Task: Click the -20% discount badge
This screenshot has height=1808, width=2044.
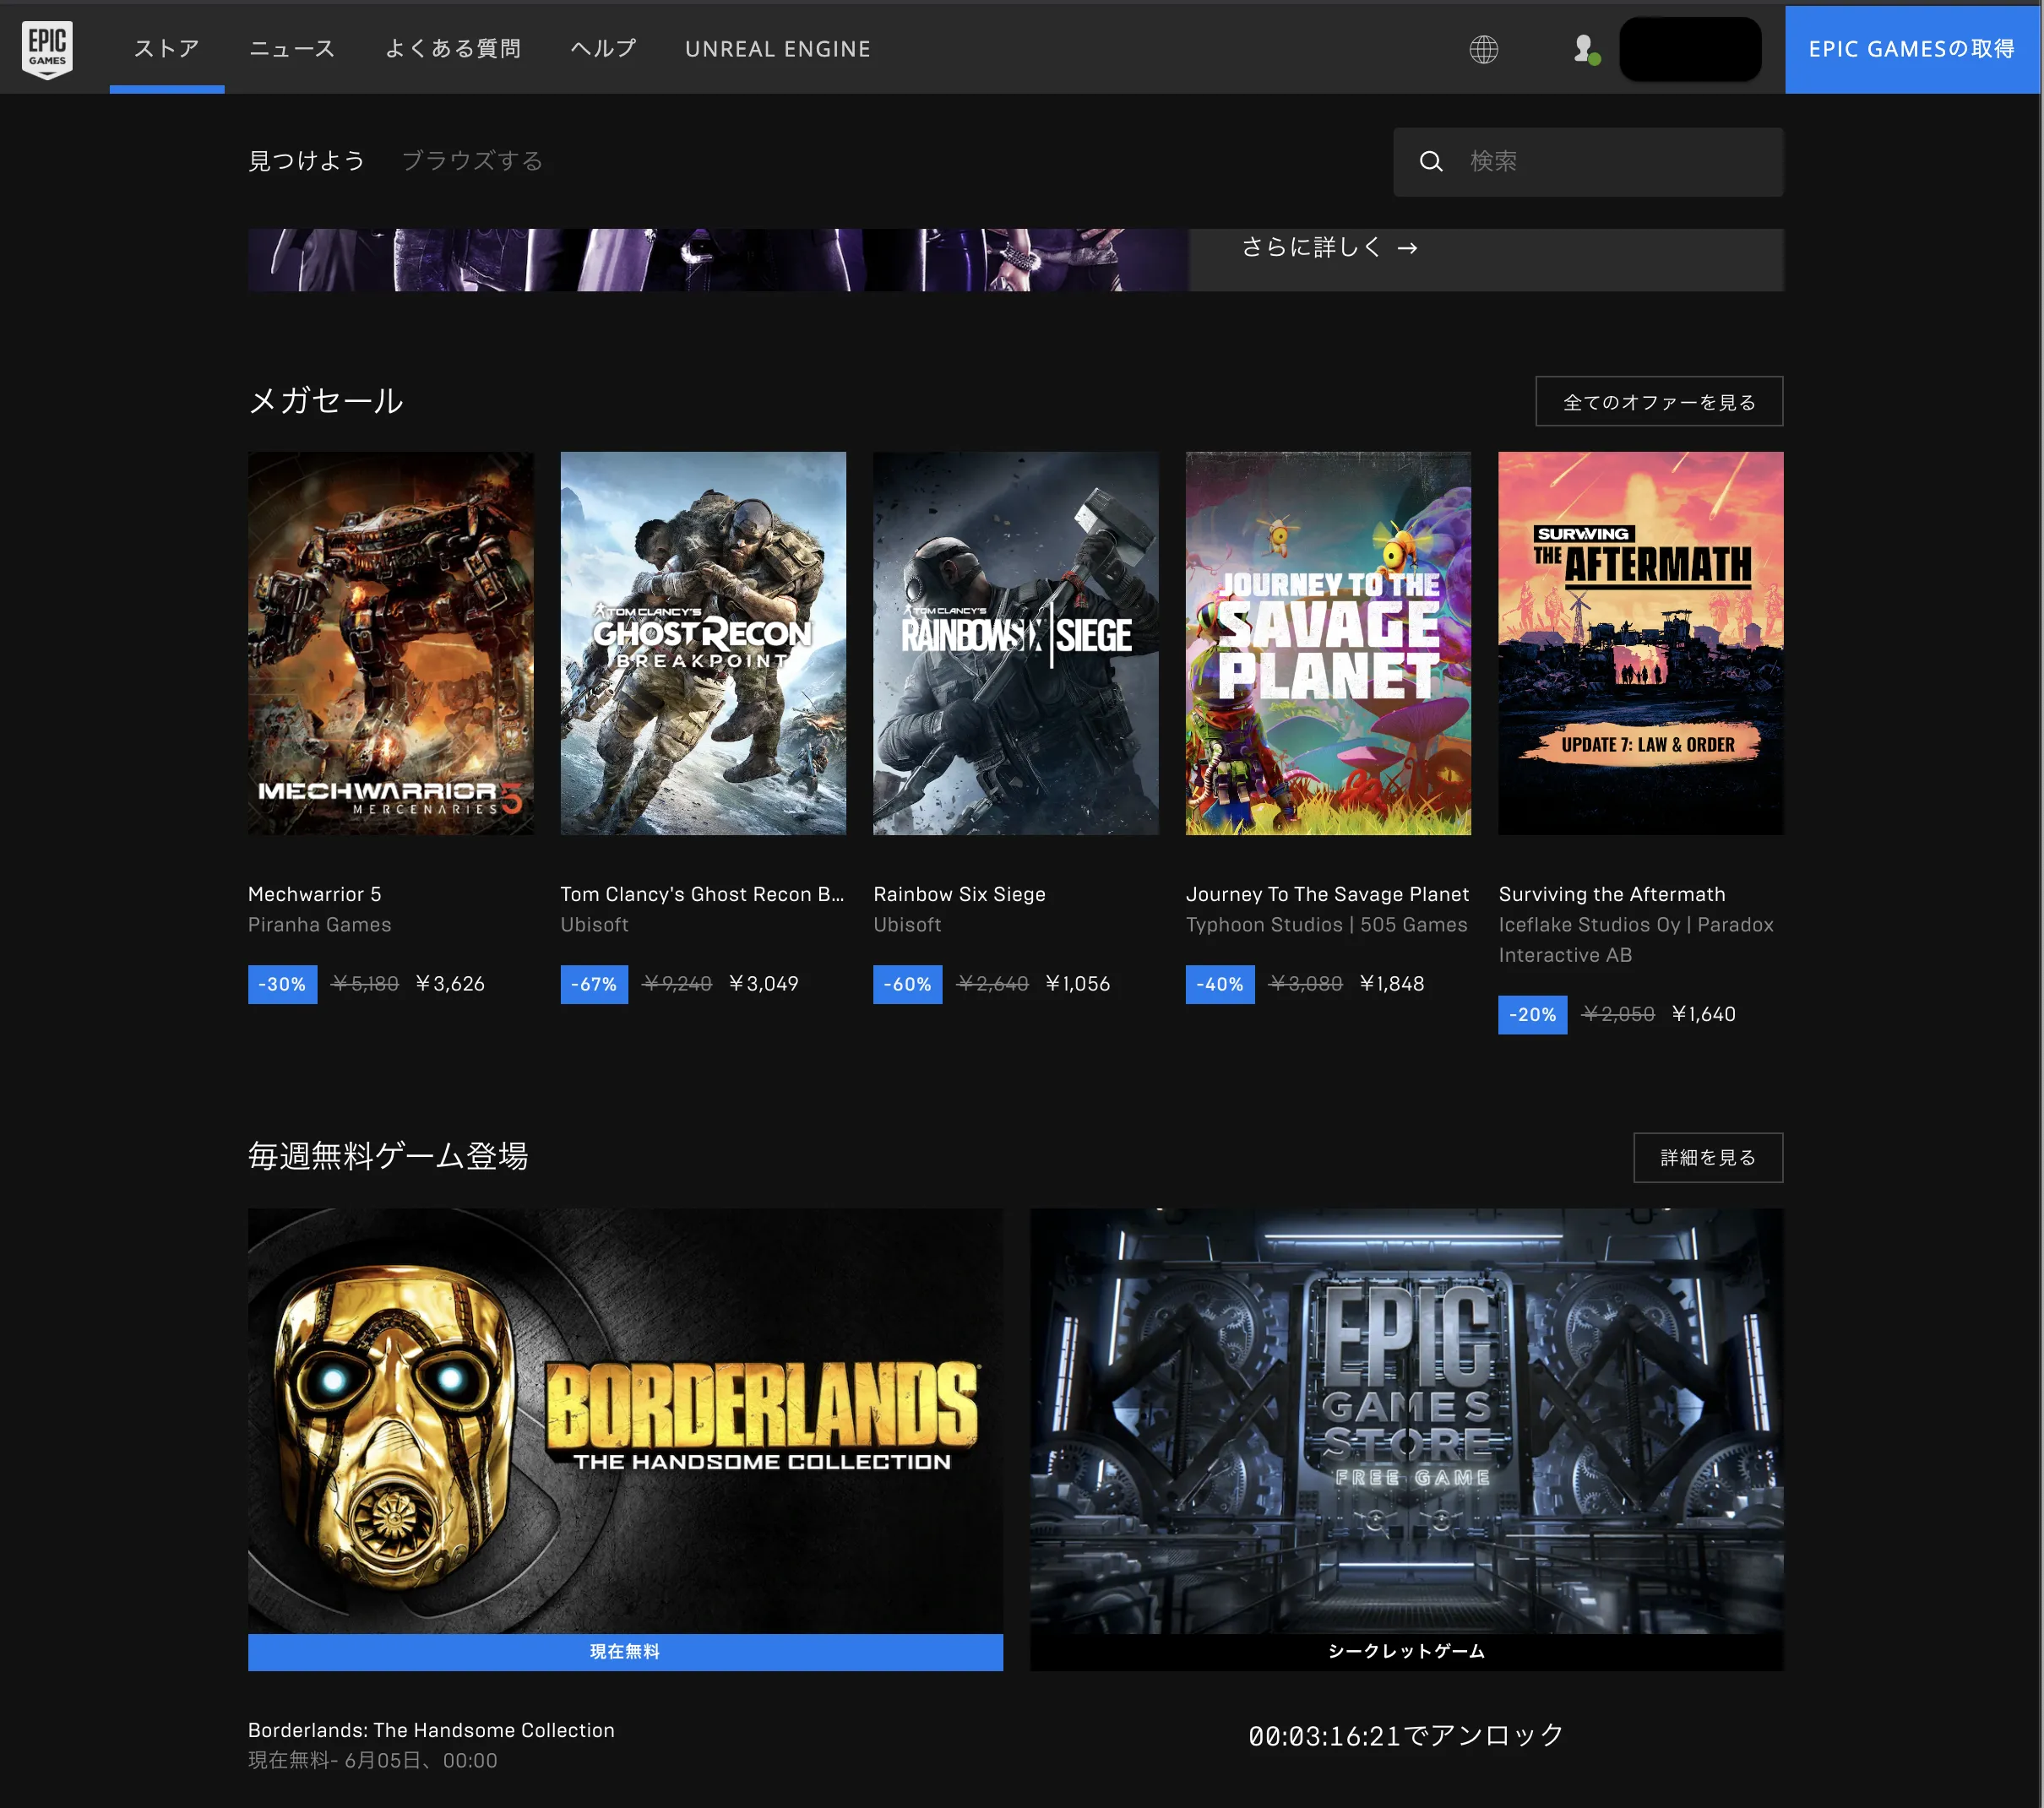Action: click(1532, 1014)
